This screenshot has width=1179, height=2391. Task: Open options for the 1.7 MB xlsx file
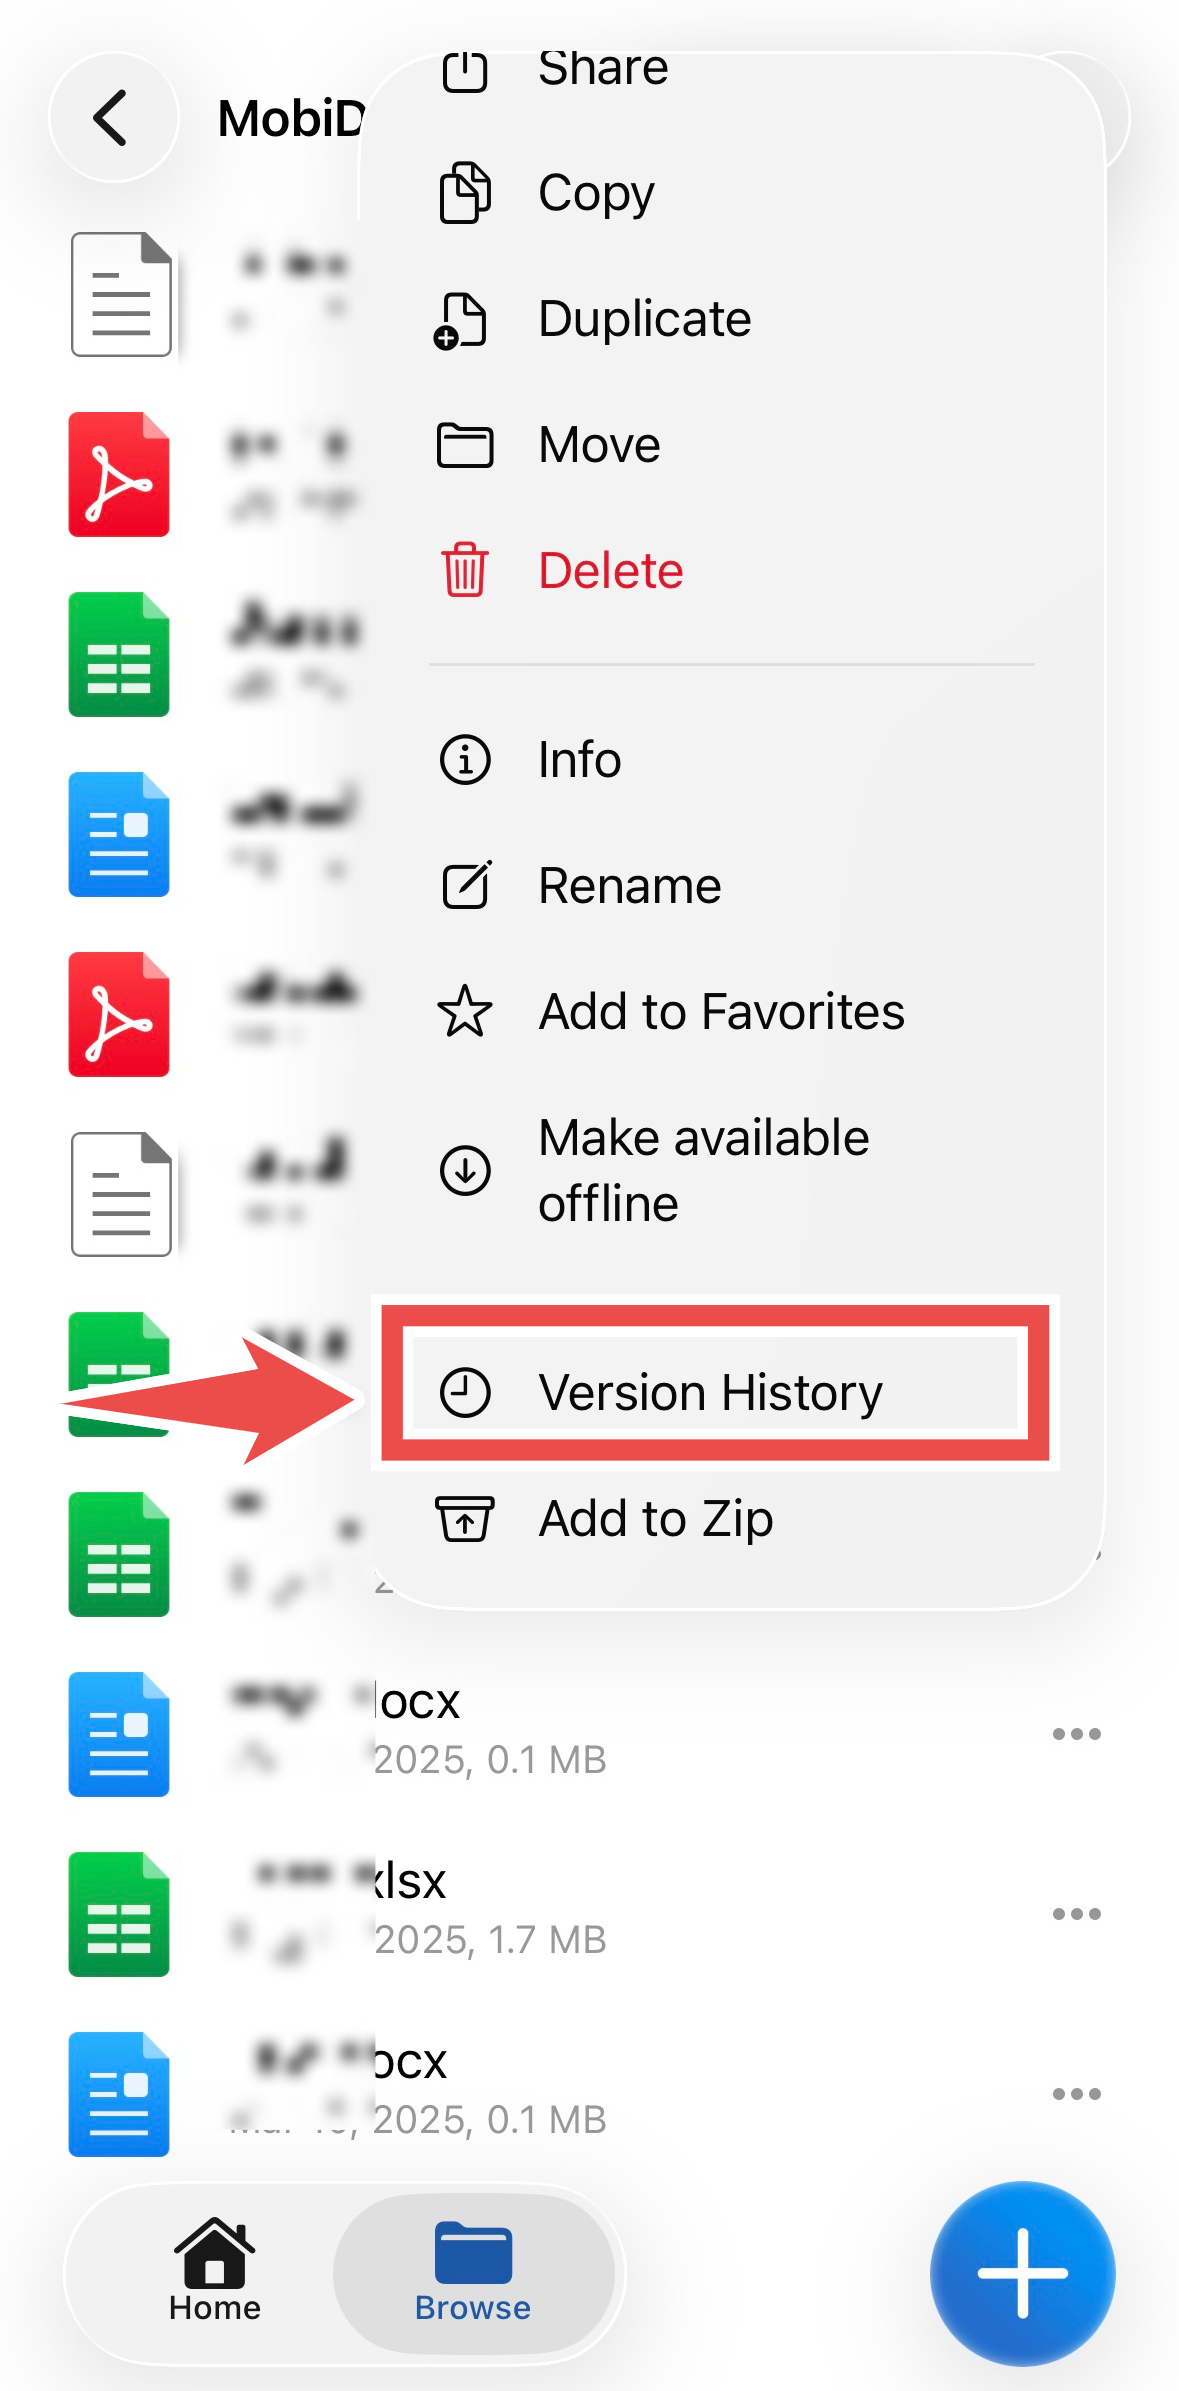click(x=1076, y=1914)
